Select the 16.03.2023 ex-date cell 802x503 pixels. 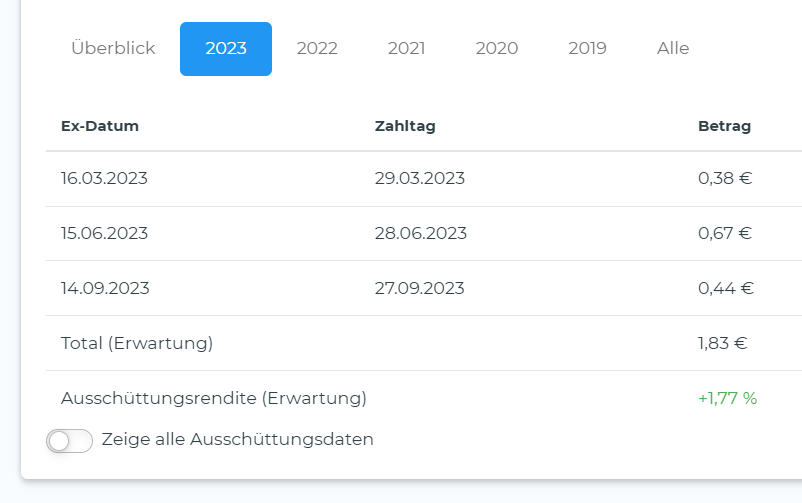point(104,179)
